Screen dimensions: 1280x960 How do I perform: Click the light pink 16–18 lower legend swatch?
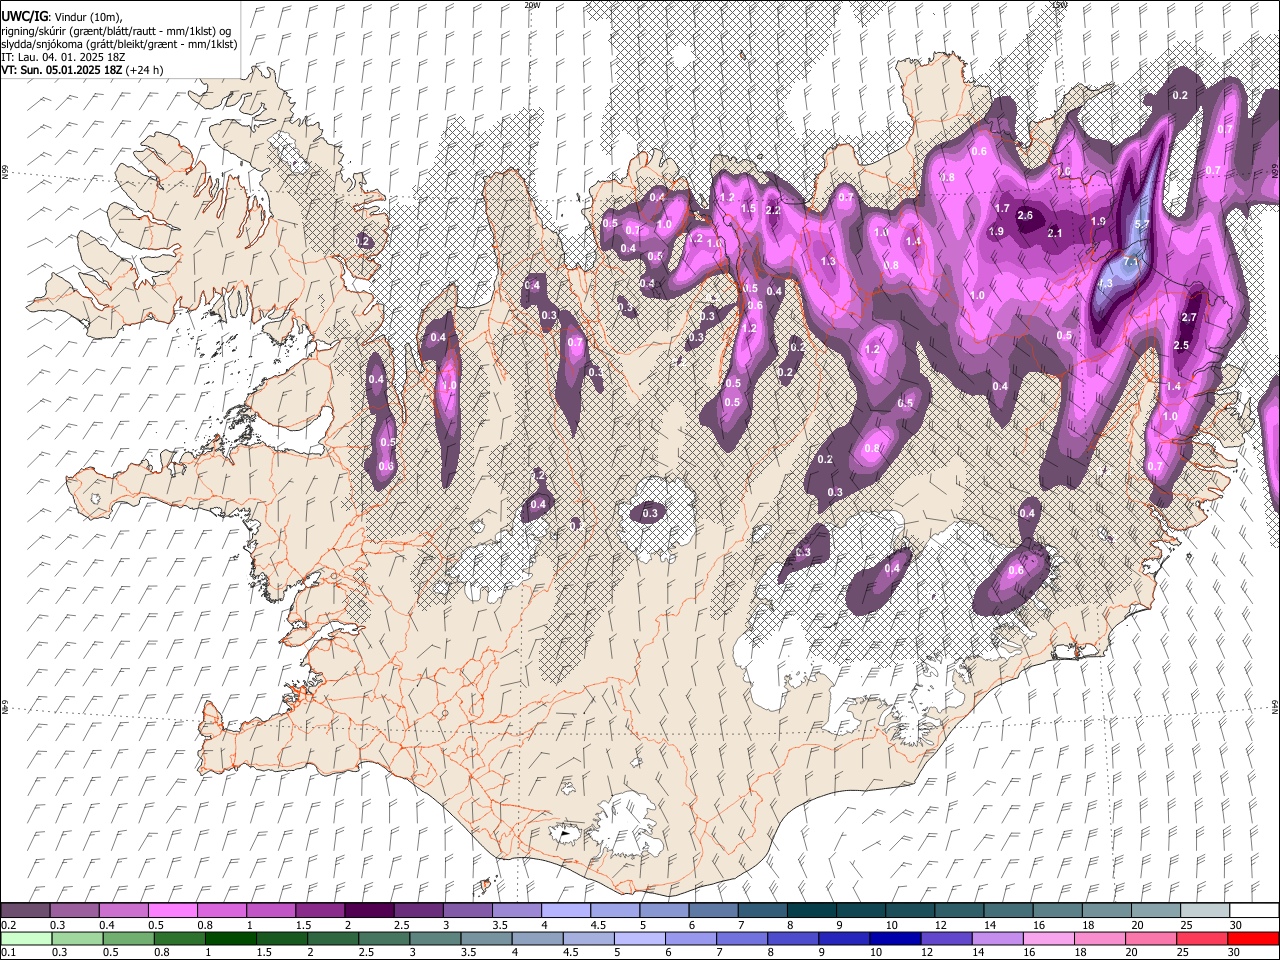tap(1049, 939)
